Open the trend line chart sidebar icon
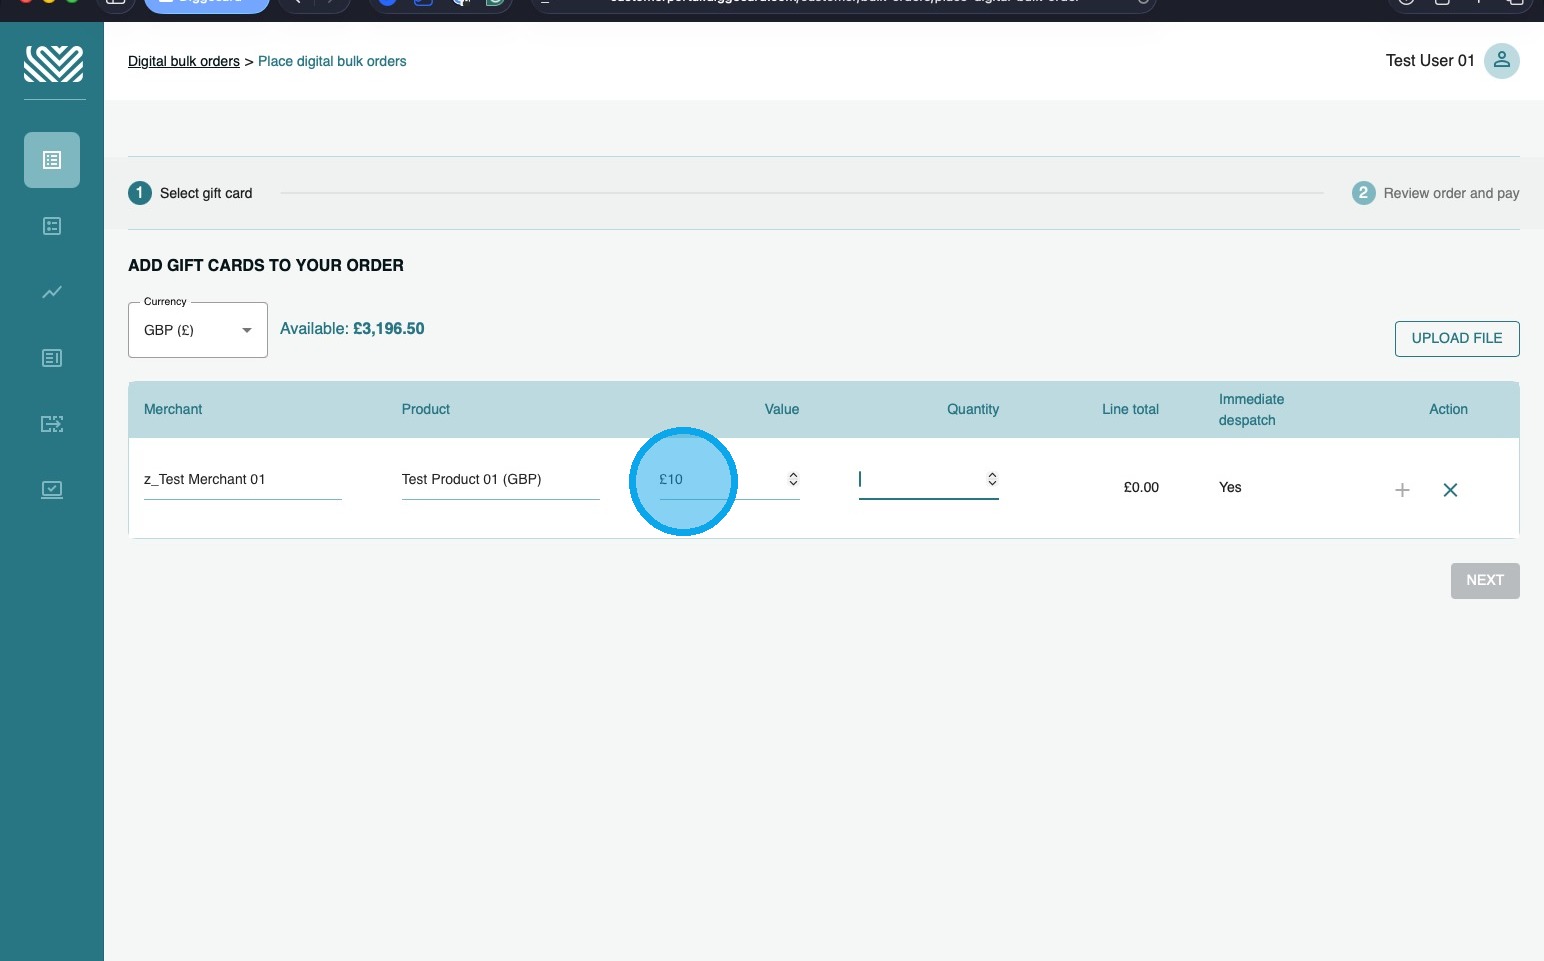Viewport: 1544px width, 961px height. (52, 292)
